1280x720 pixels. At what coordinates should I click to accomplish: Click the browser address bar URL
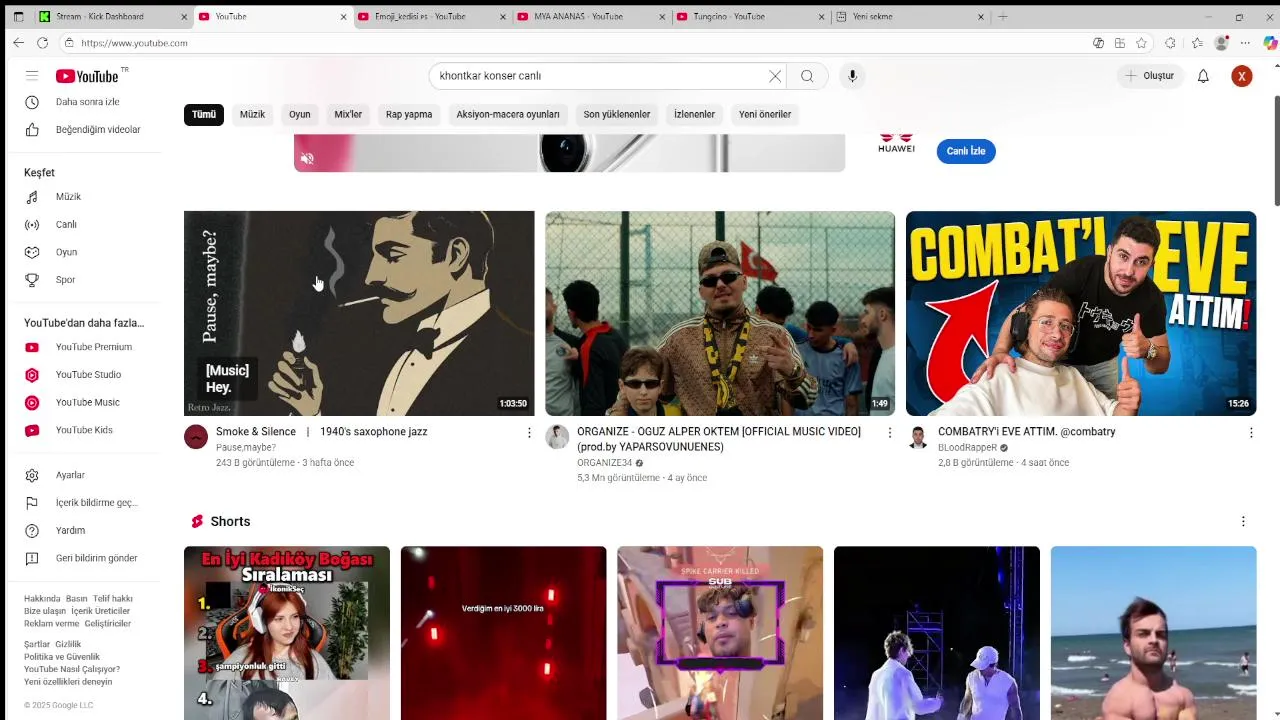coord(134,43)
